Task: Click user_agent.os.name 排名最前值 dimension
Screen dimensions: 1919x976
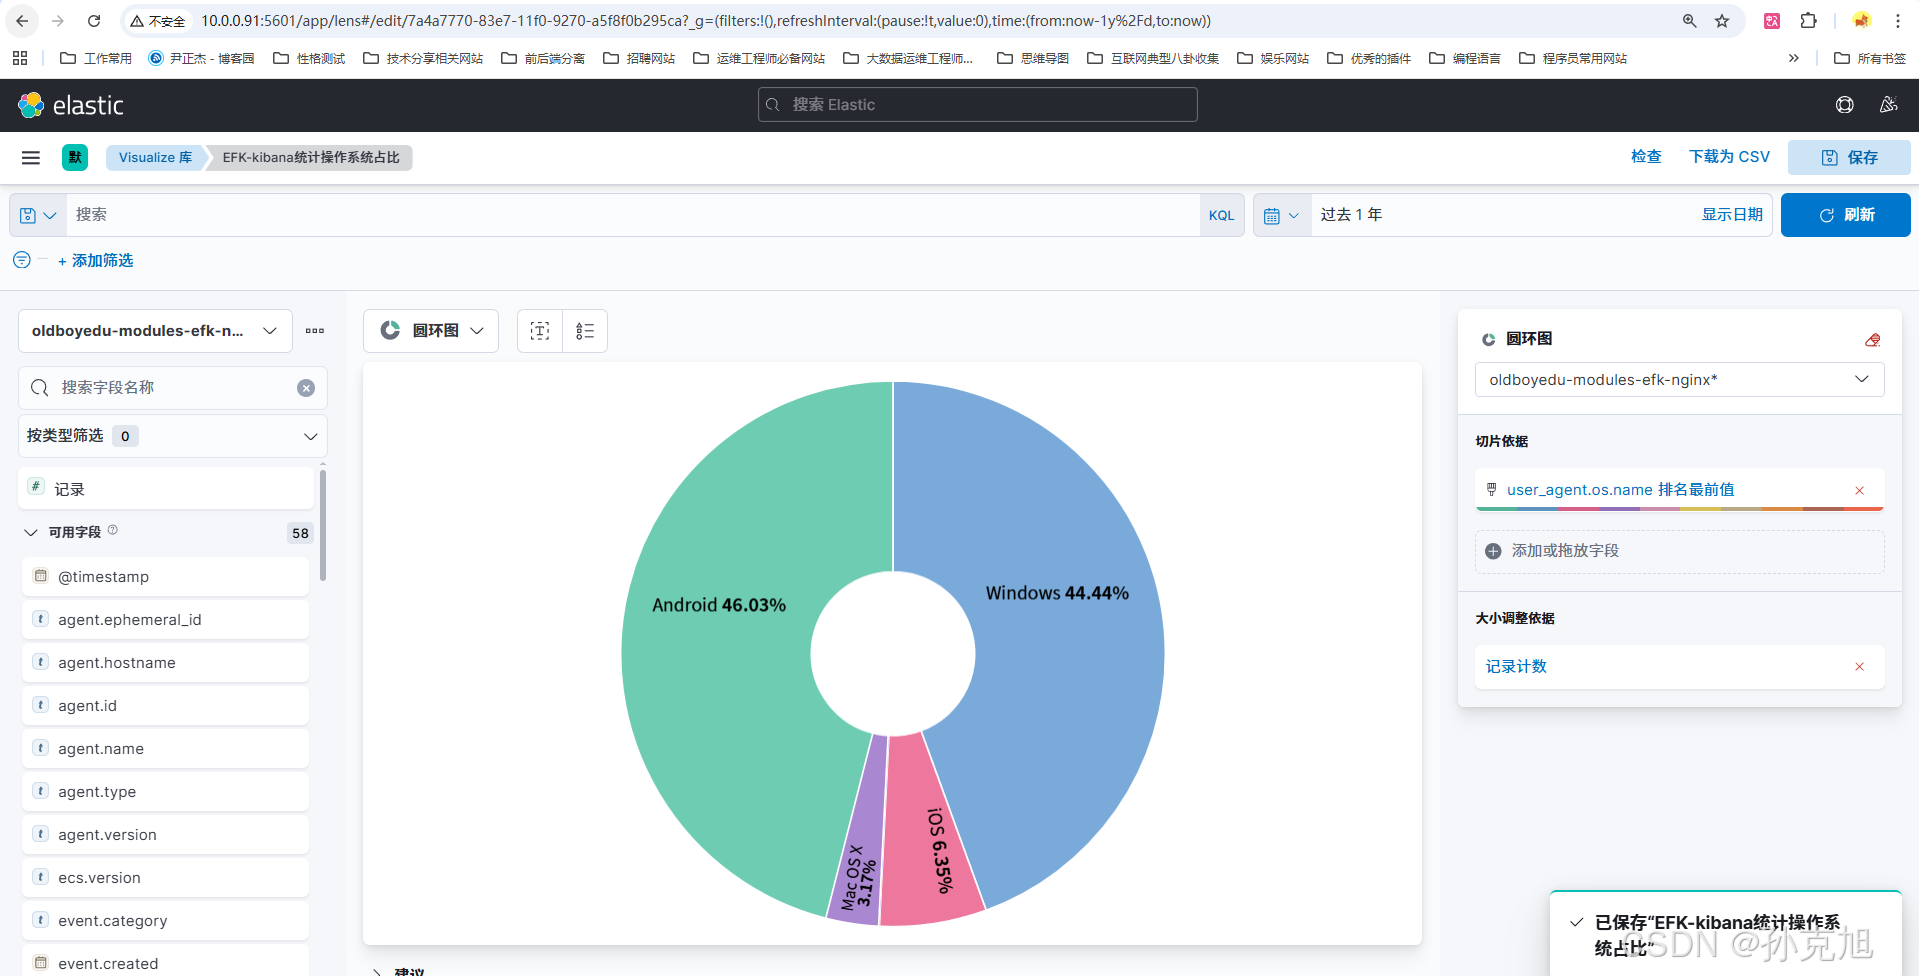Action: click(x=1620, y=490)
